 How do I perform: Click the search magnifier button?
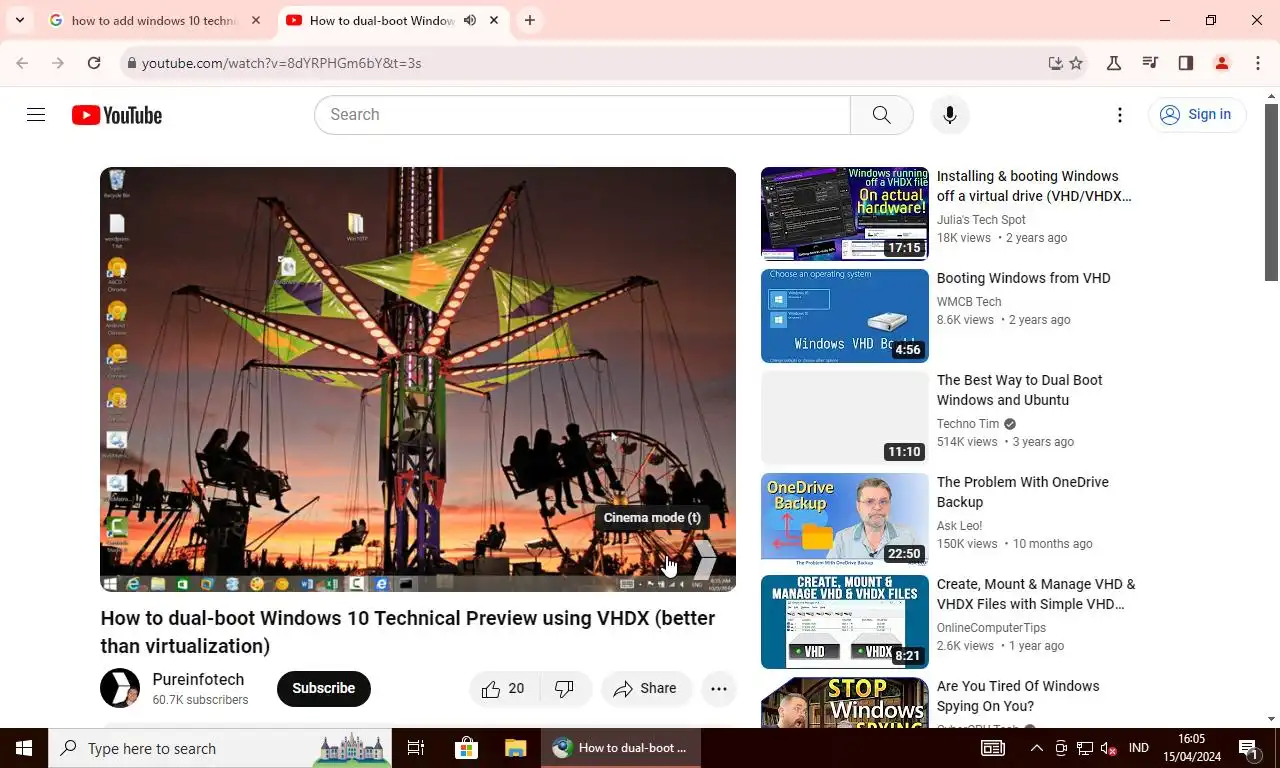click(x=881, y=115)
